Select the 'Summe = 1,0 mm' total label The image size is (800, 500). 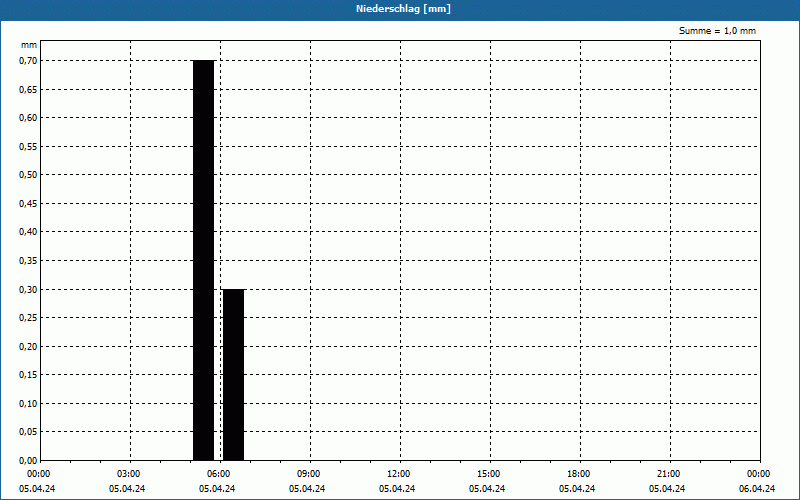coord(717,31)
